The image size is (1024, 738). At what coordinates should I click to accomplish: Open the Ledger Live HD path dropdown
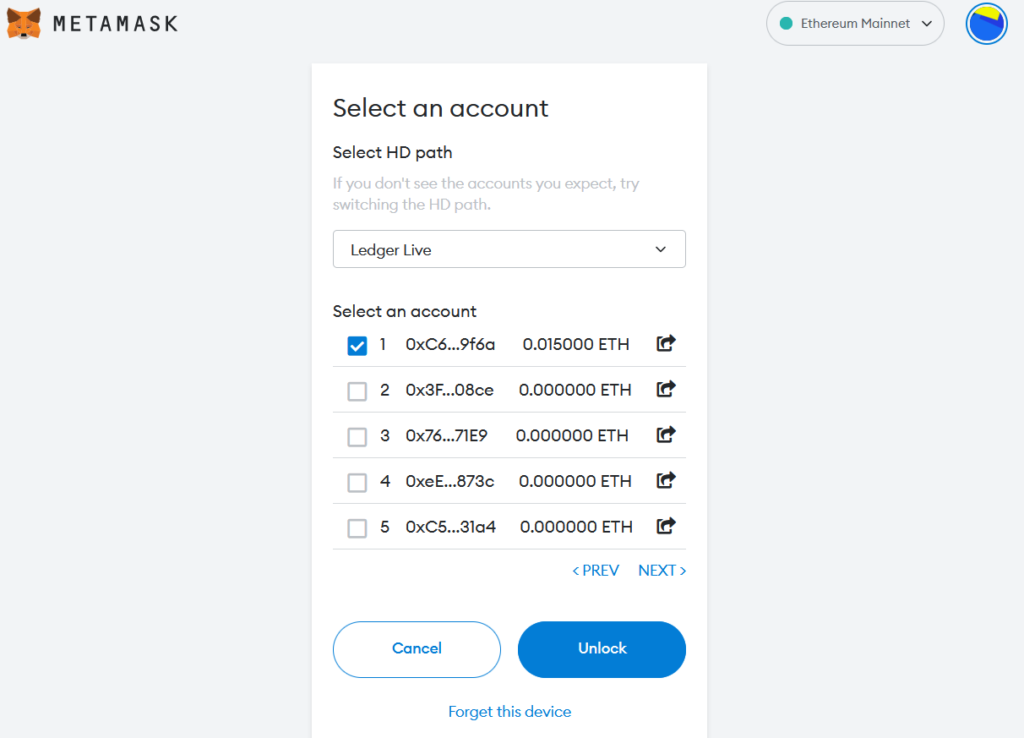pyautogui.click(x=509, y=249)
